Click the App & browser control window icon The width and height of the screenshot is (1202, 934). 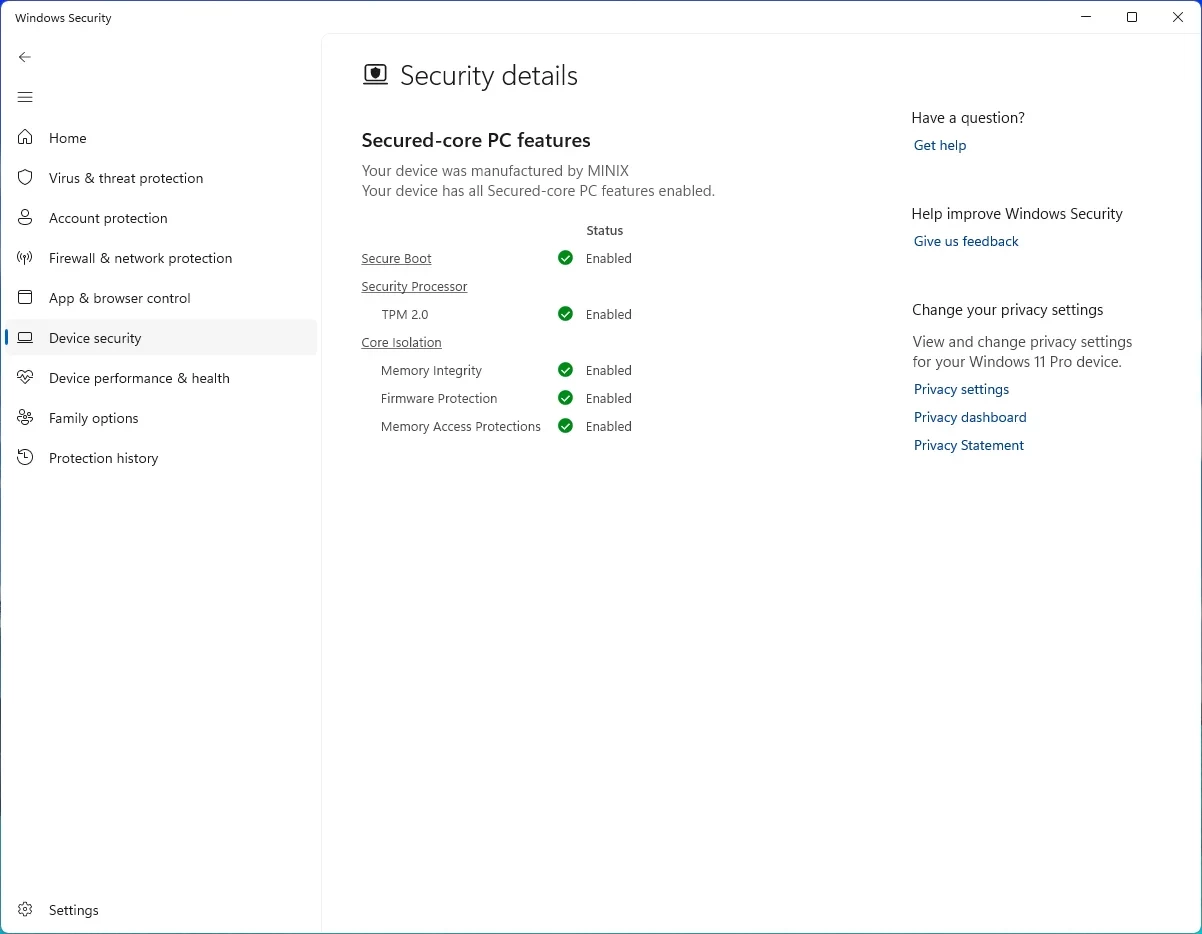(x=26, y=298)
